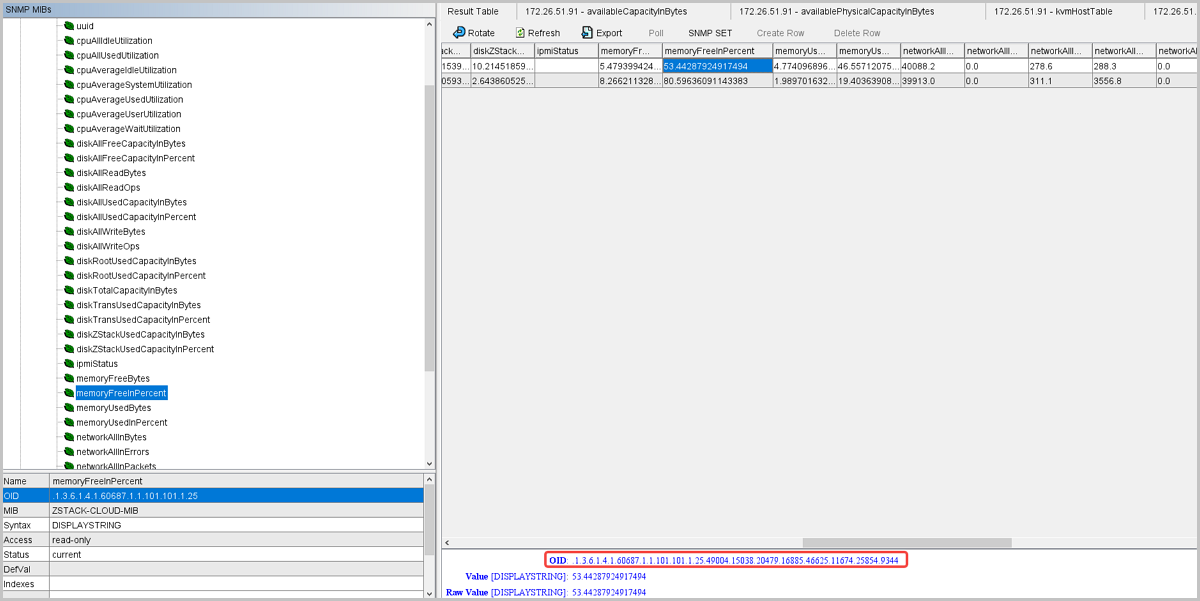
Task: Click the Rotate toolbar icon
Action: [460, 33]
